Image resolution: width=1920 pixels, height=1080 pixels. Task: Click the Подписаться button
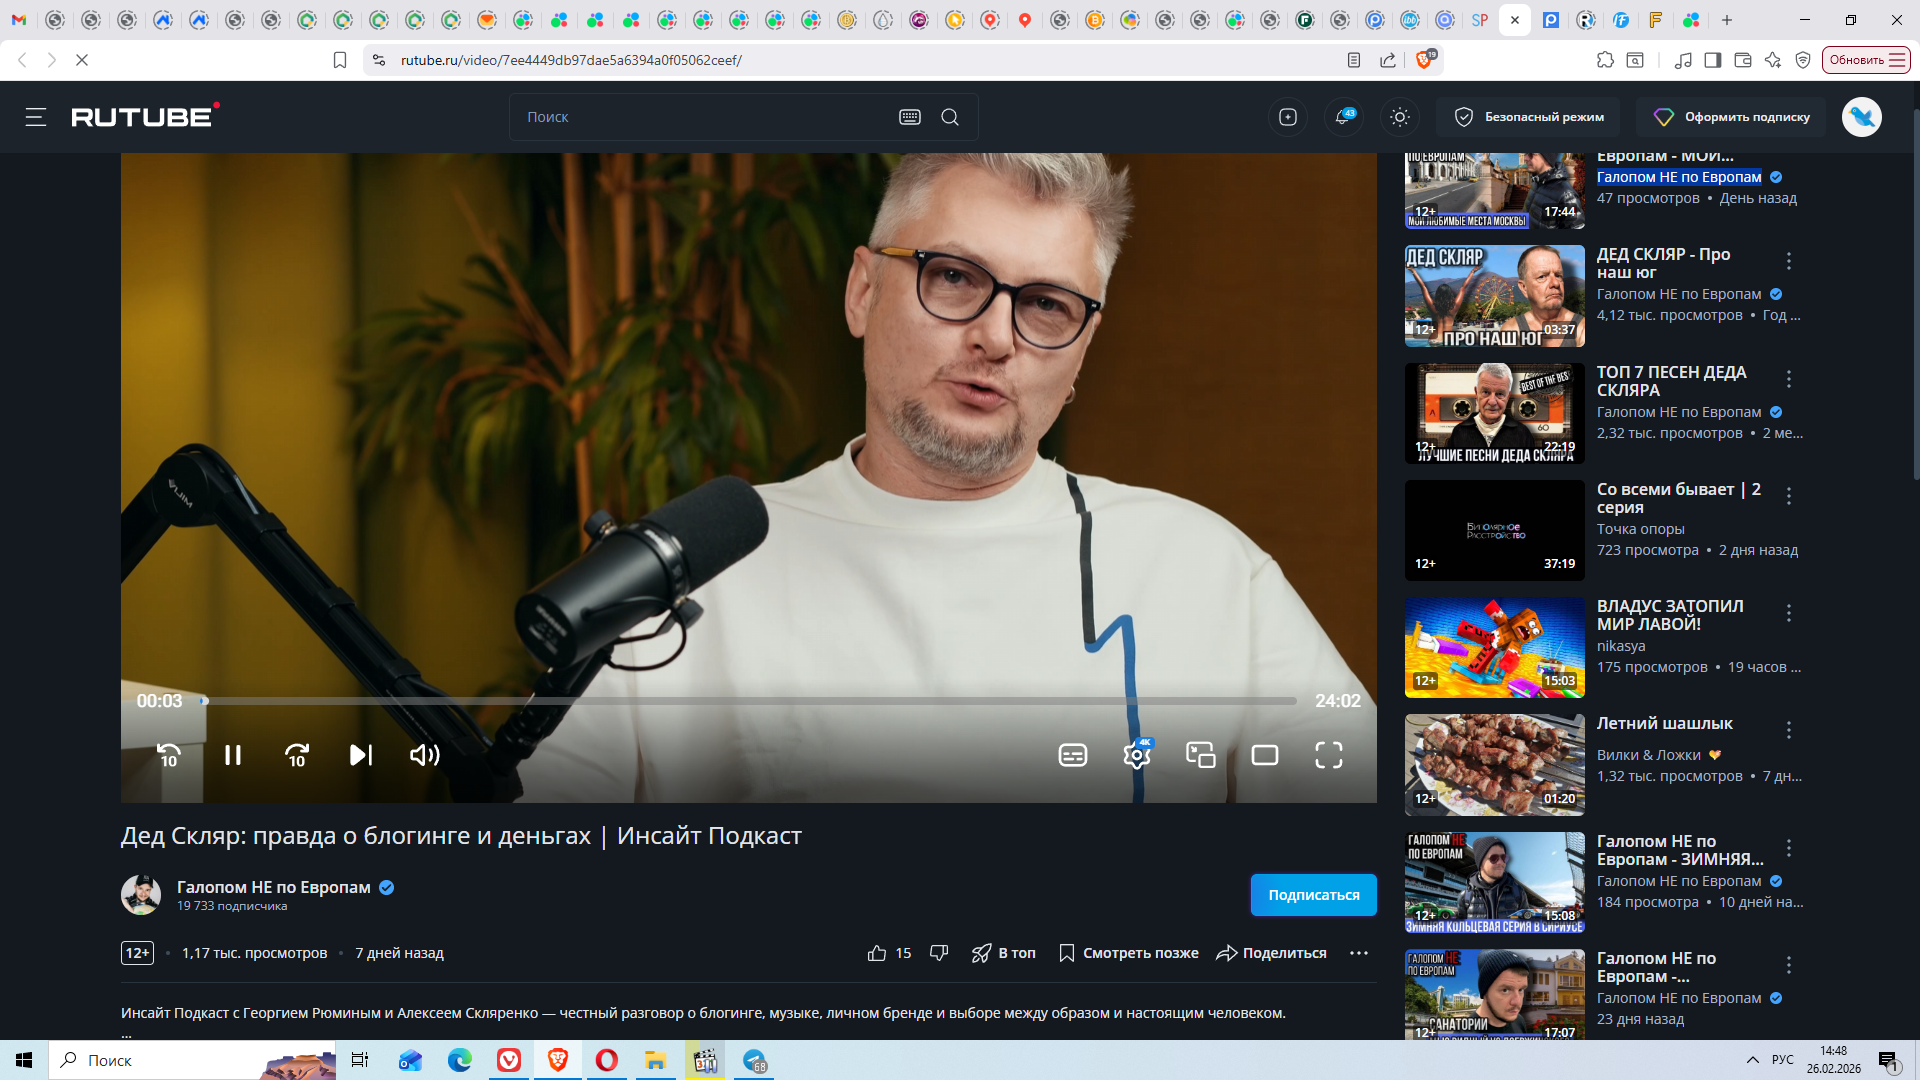pos(1313,895)
